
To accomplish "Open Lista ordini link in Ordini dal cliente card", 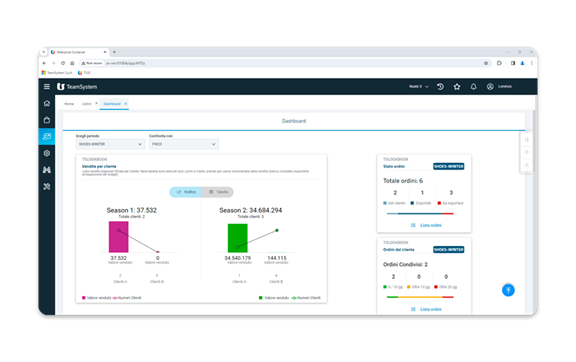I will coord(426,309).
